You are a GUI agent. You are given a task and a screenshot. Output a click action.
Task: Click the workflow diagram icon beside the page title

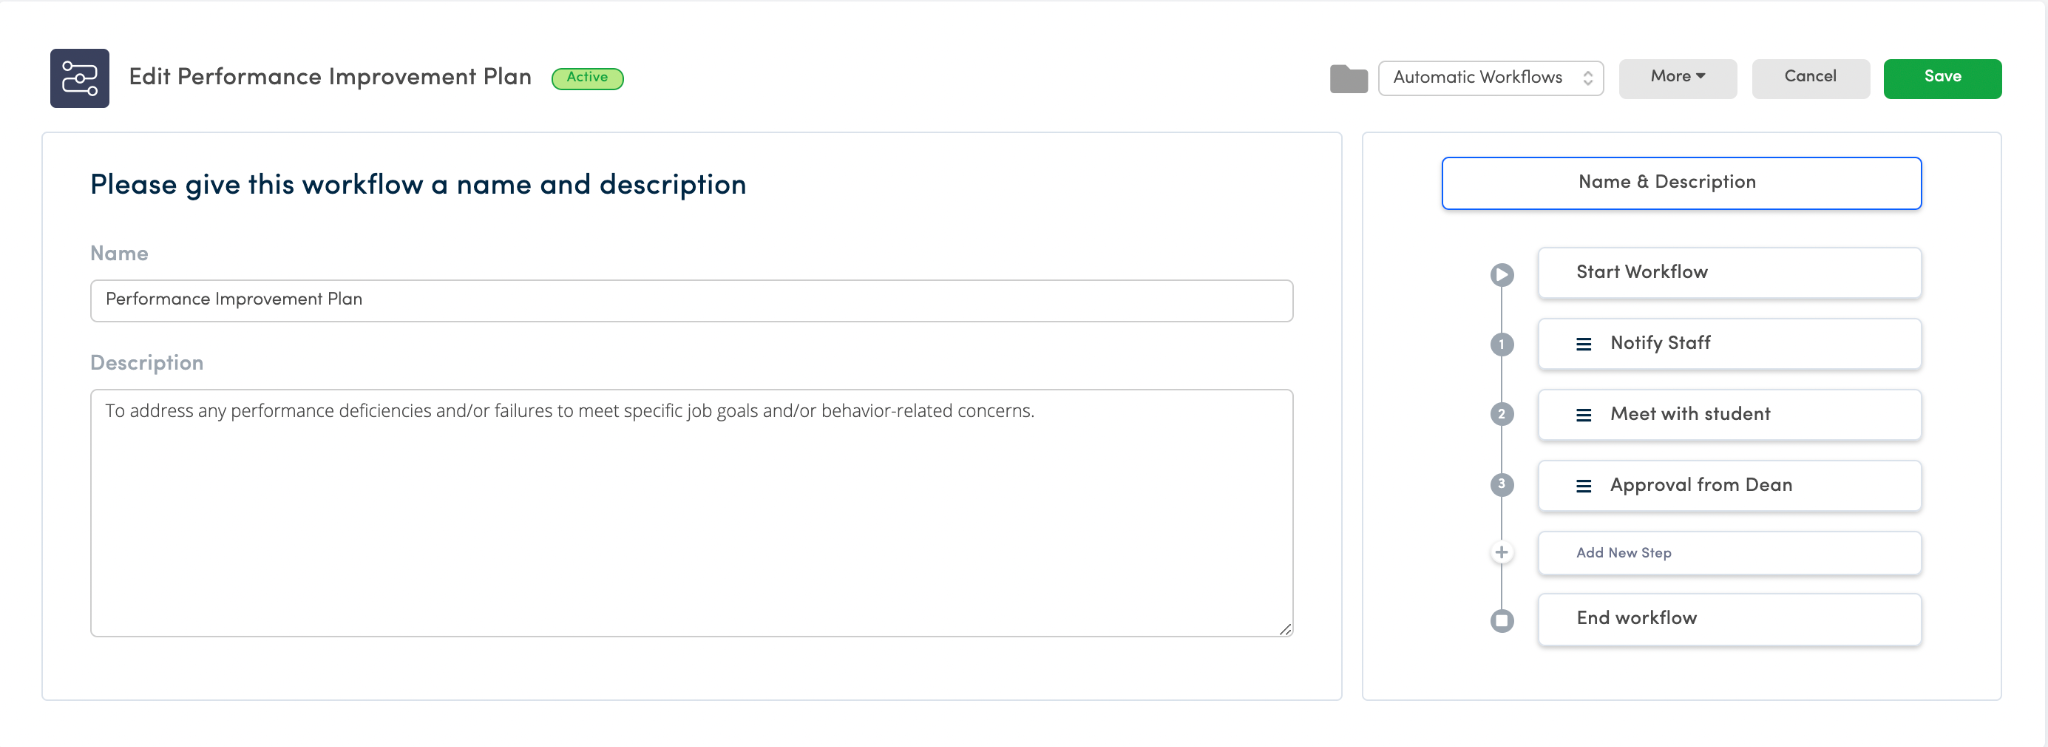(79, 77)
